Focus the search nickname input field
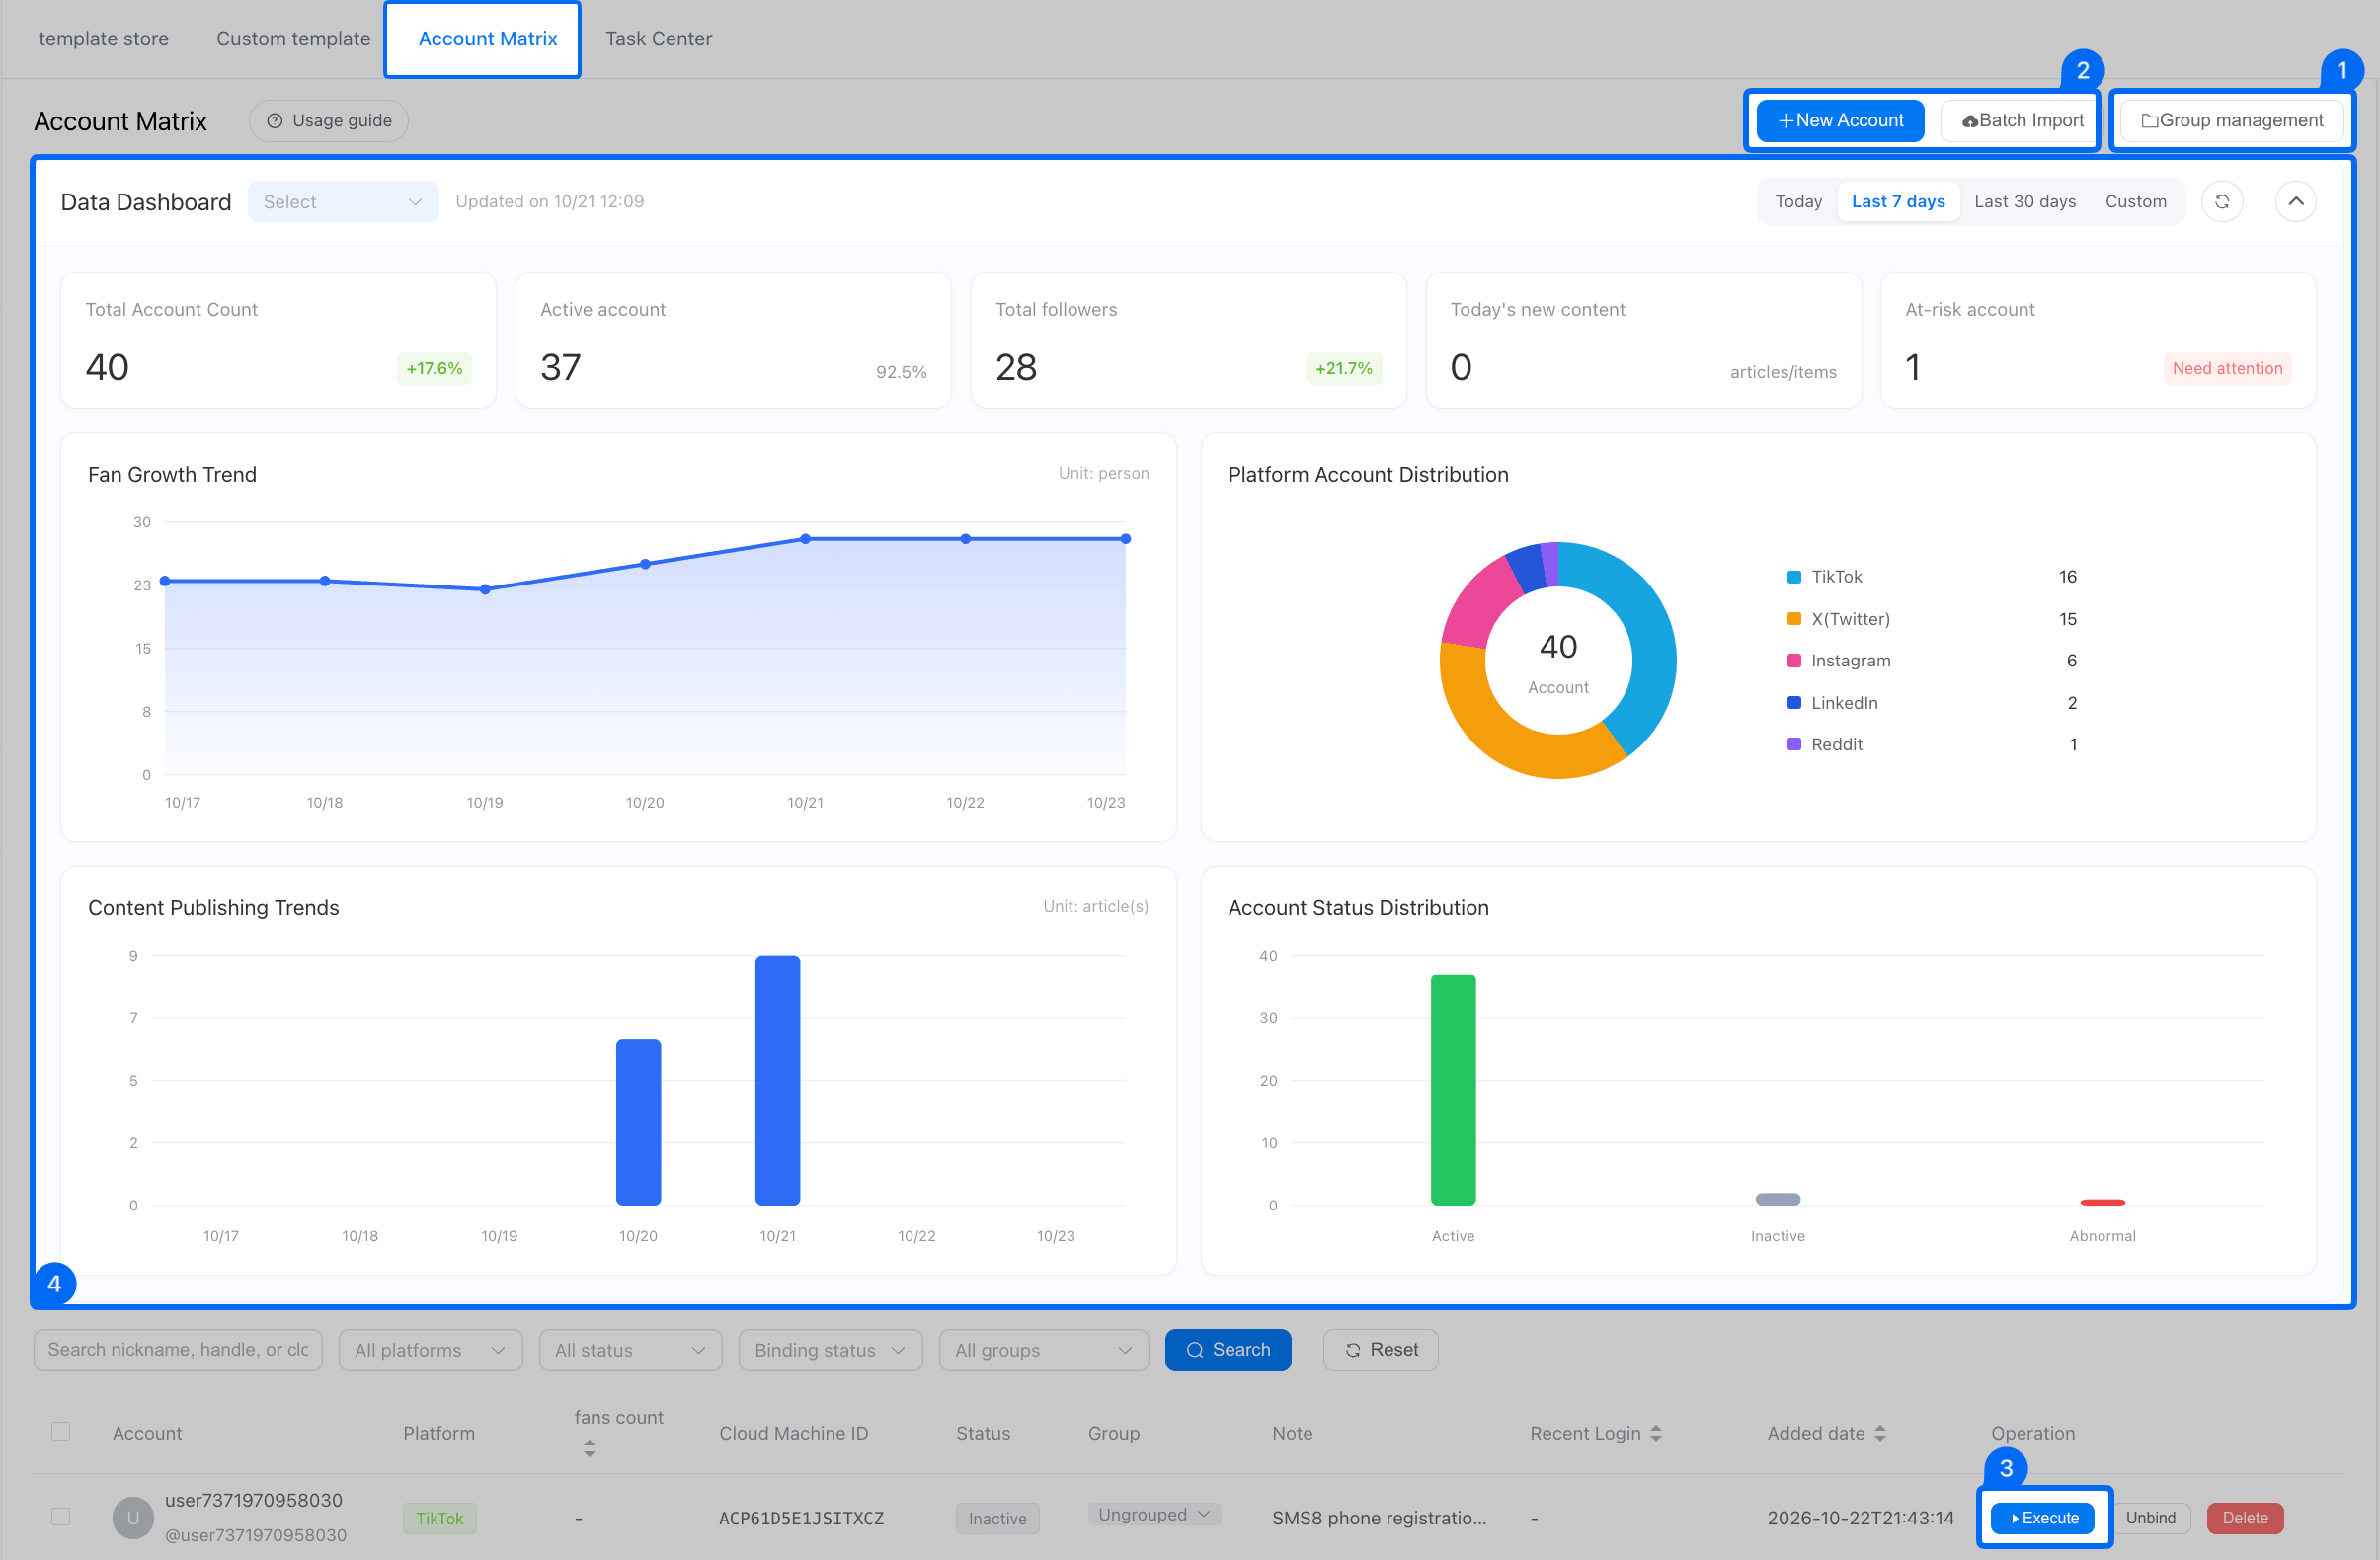This screenshot has width=2380, height=1560. point(178,1350)
